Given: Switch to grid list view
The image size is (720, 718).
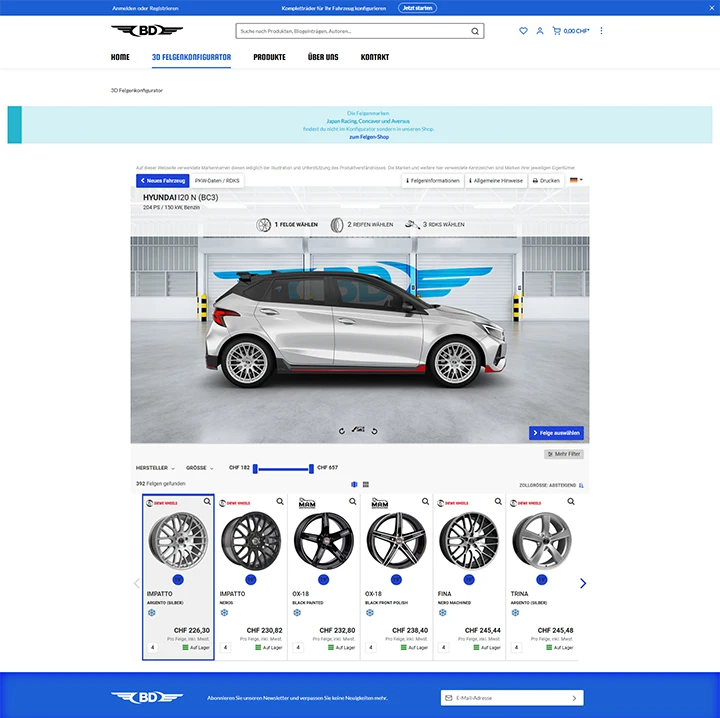Looking at the screenshot, I should [x=366, y=484].
